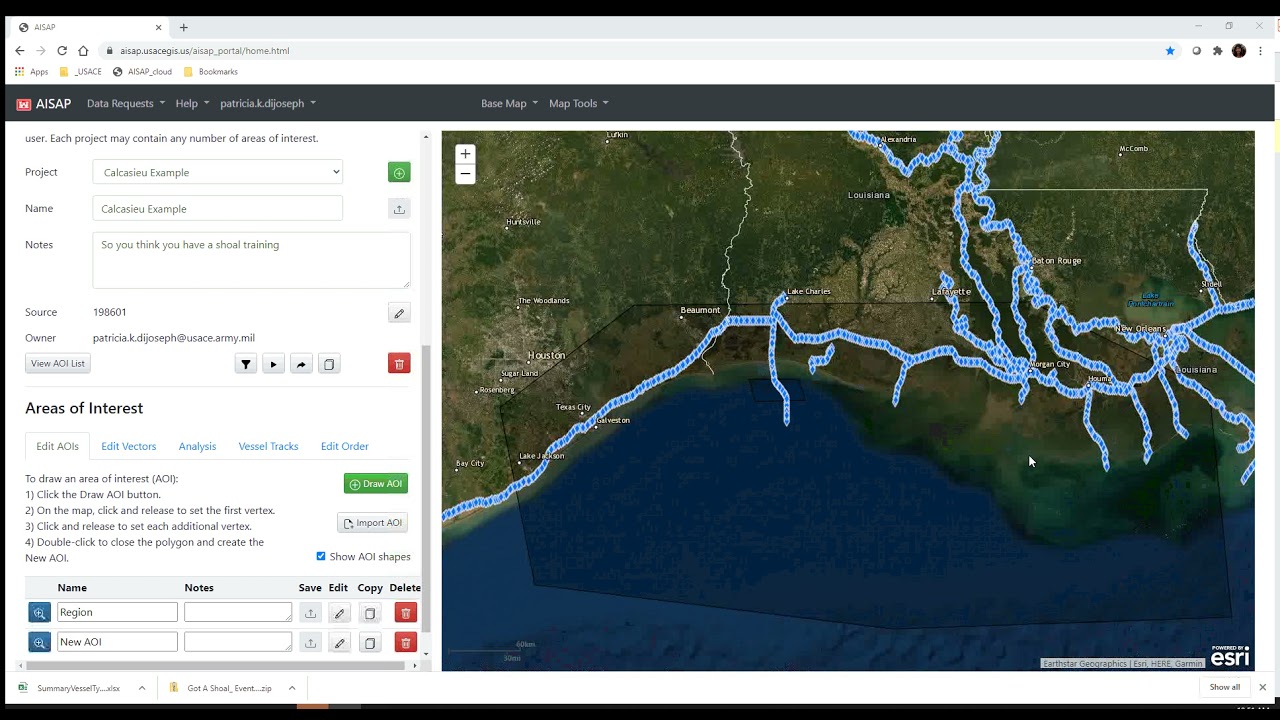This screenshot has height=720, width=1280.
Task: Select the AISAP browser tab
Action: (90, 27)
